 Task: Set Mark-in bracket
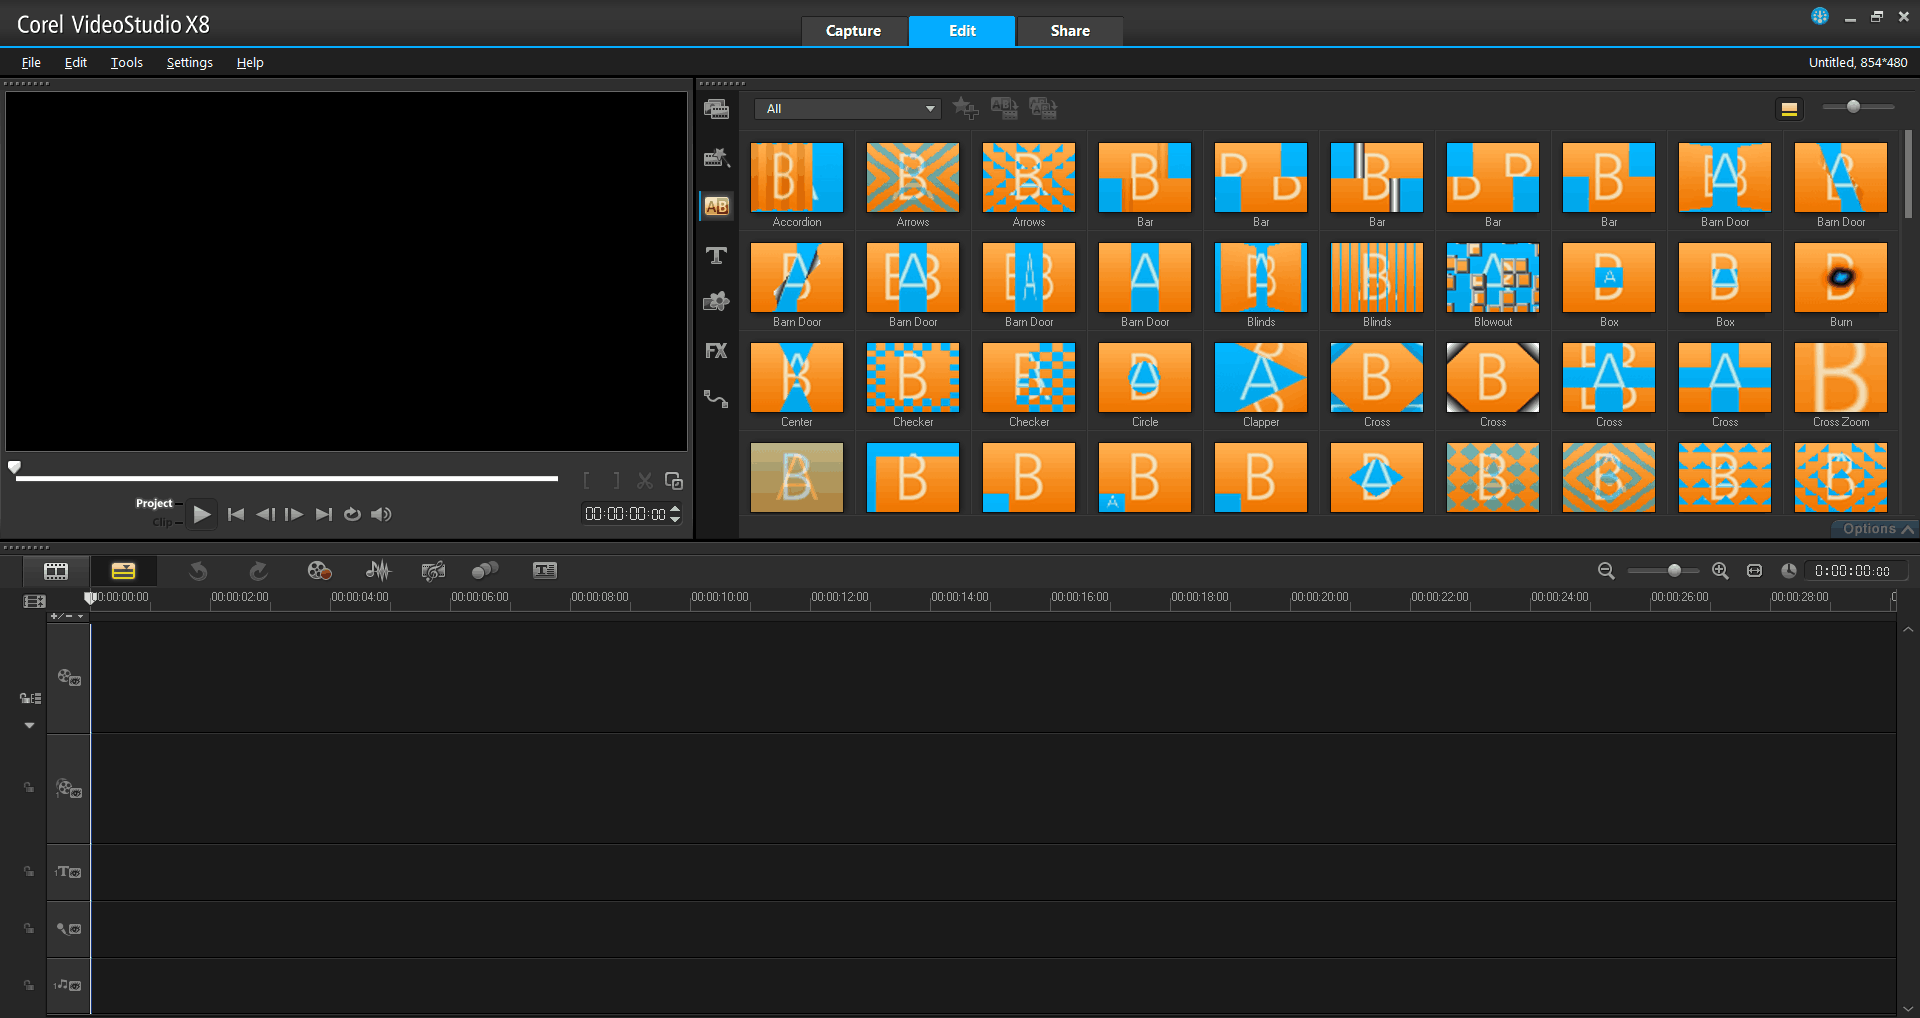click(x=587, y=481)
